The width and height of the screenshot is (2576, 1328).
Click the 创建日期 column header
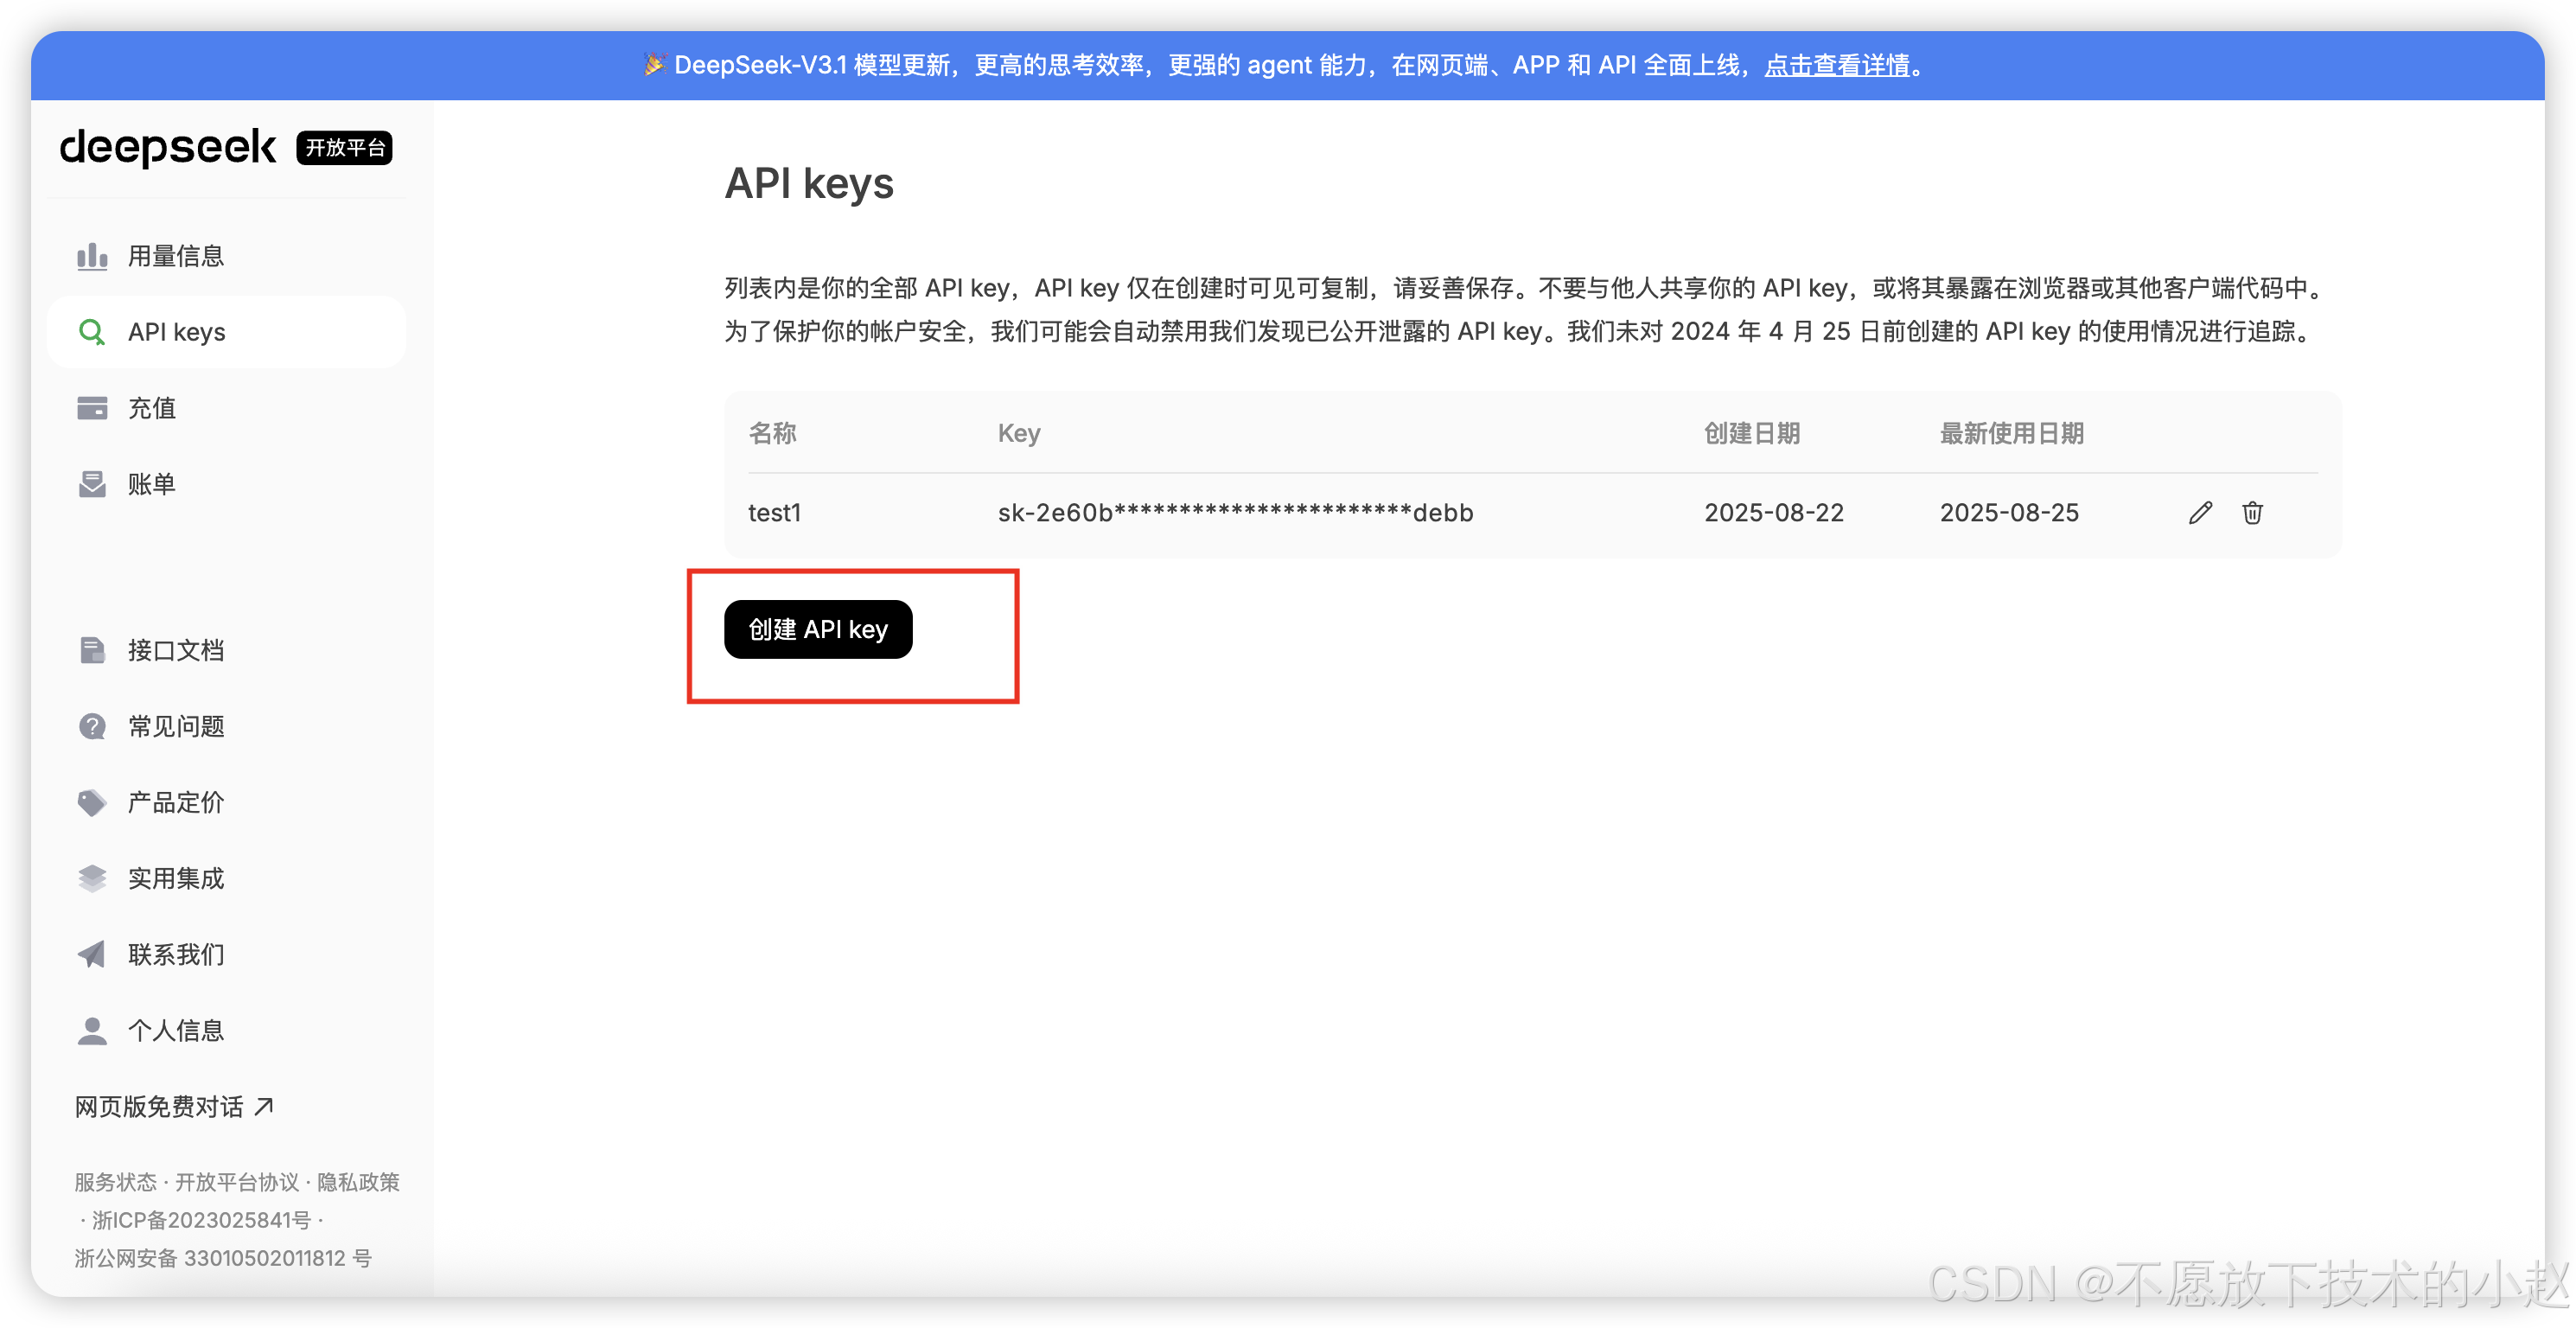click(1752, 433)
